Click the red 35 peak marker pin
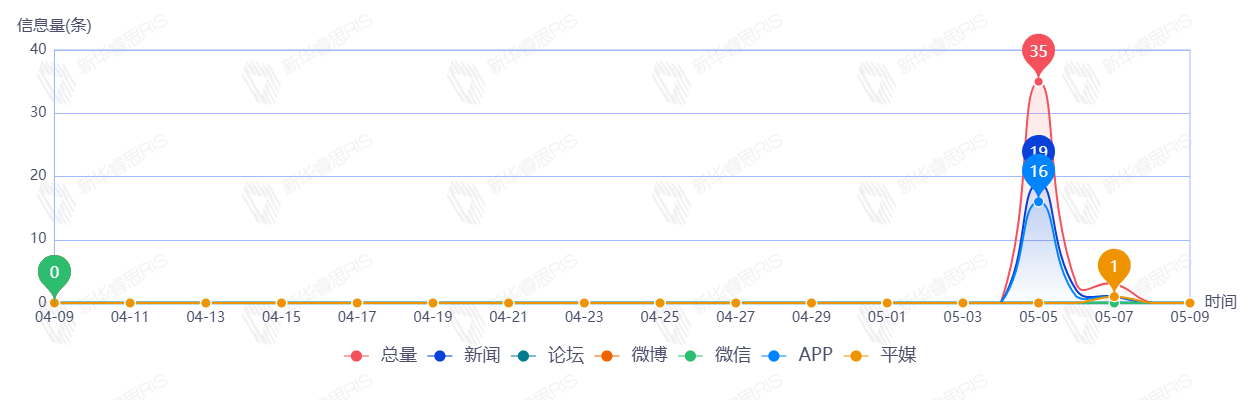 [x=1038, y=51]
